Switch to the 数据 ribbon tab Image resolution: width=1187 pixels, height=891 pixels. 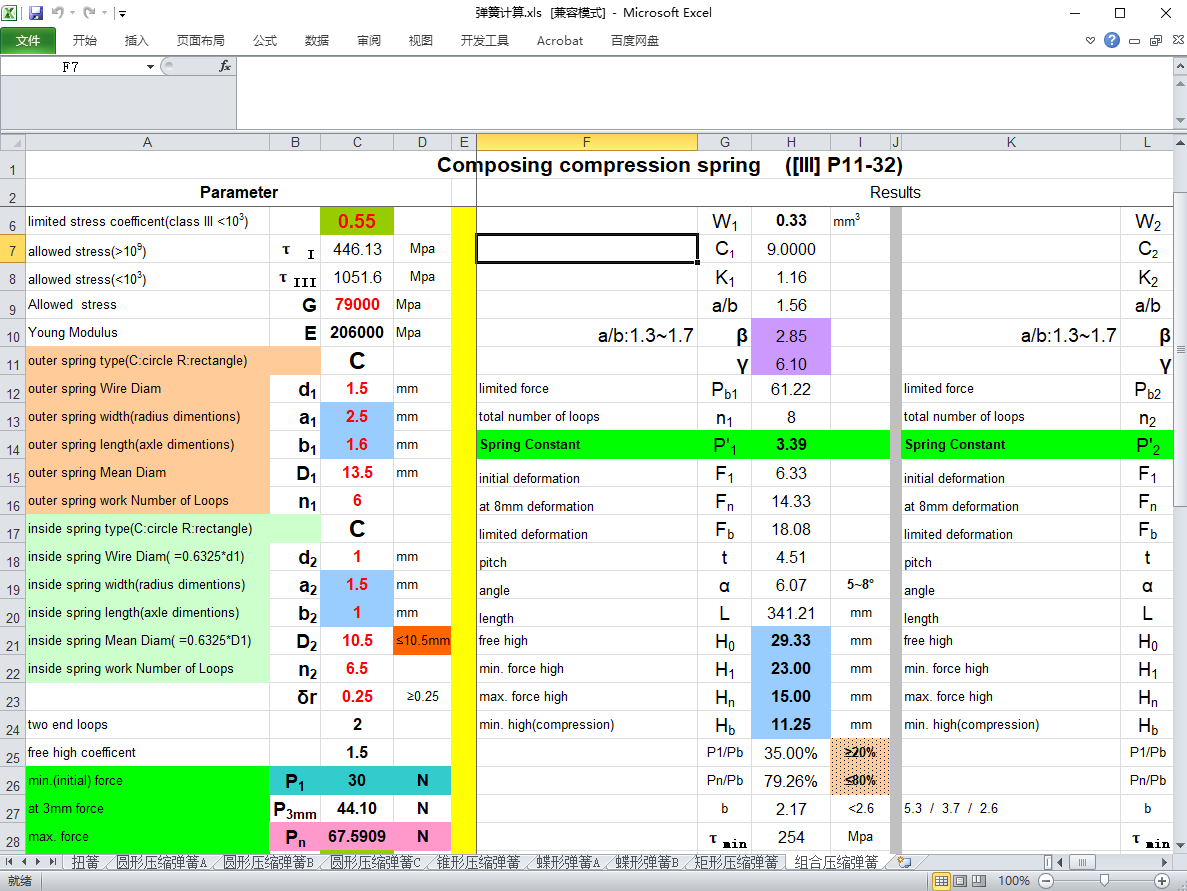click(316, 41)
